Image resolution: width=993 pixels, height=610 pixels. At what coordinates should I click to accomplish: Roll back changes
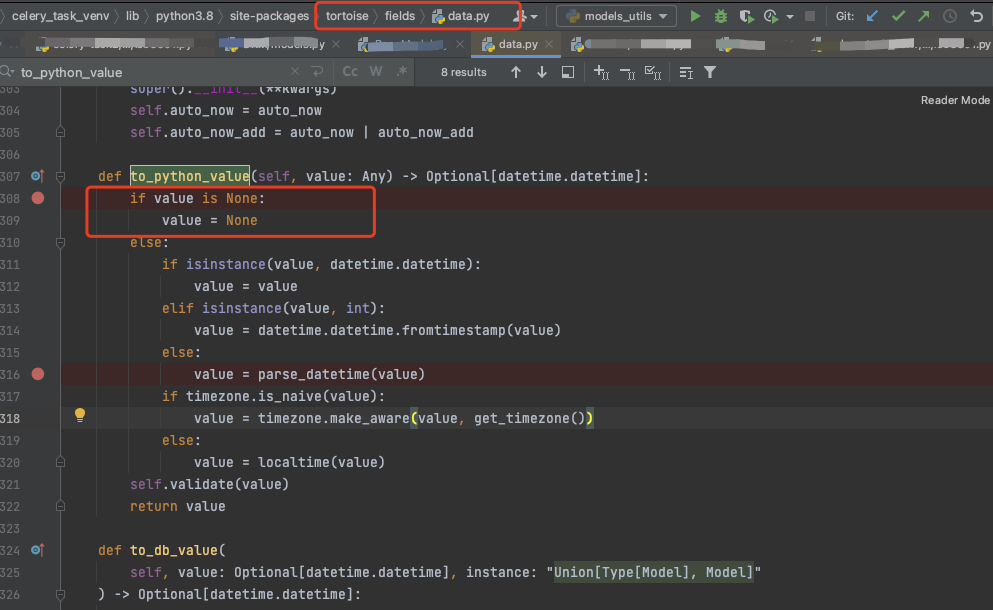click(x=975, y=16)
